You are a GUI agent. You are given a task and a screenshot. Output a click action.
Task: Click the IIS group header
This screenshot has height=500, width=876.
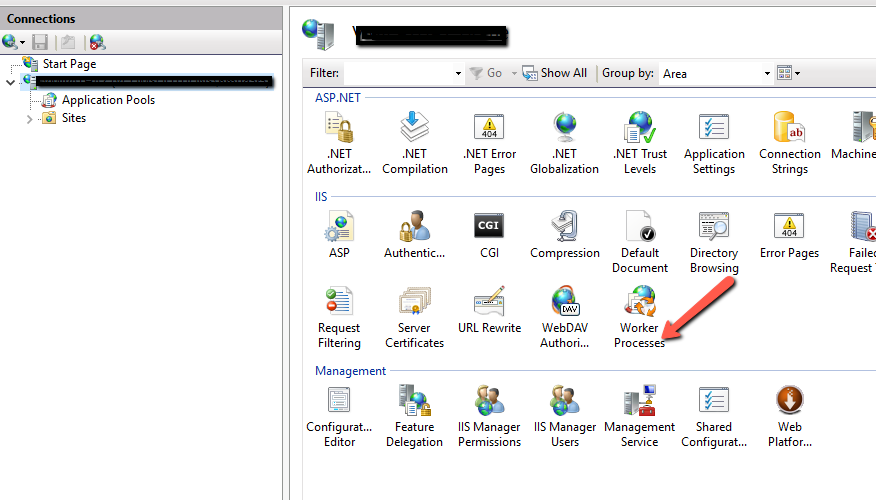pos(321,197)
